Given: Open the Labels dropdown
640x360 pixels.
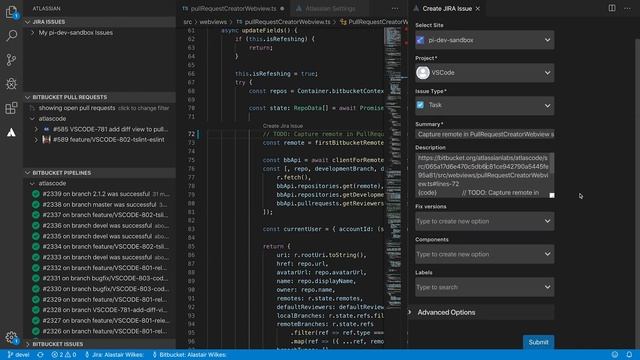Looking at the screenshot, I should [x=484, y=287].
